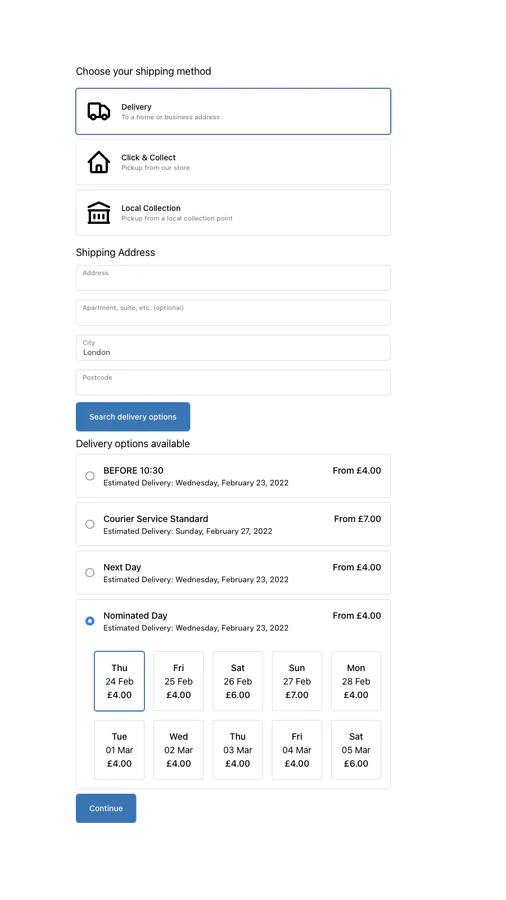Click the Local Collection building icon
The height and width of the screenshot is (900, 506).
[99, 212]
